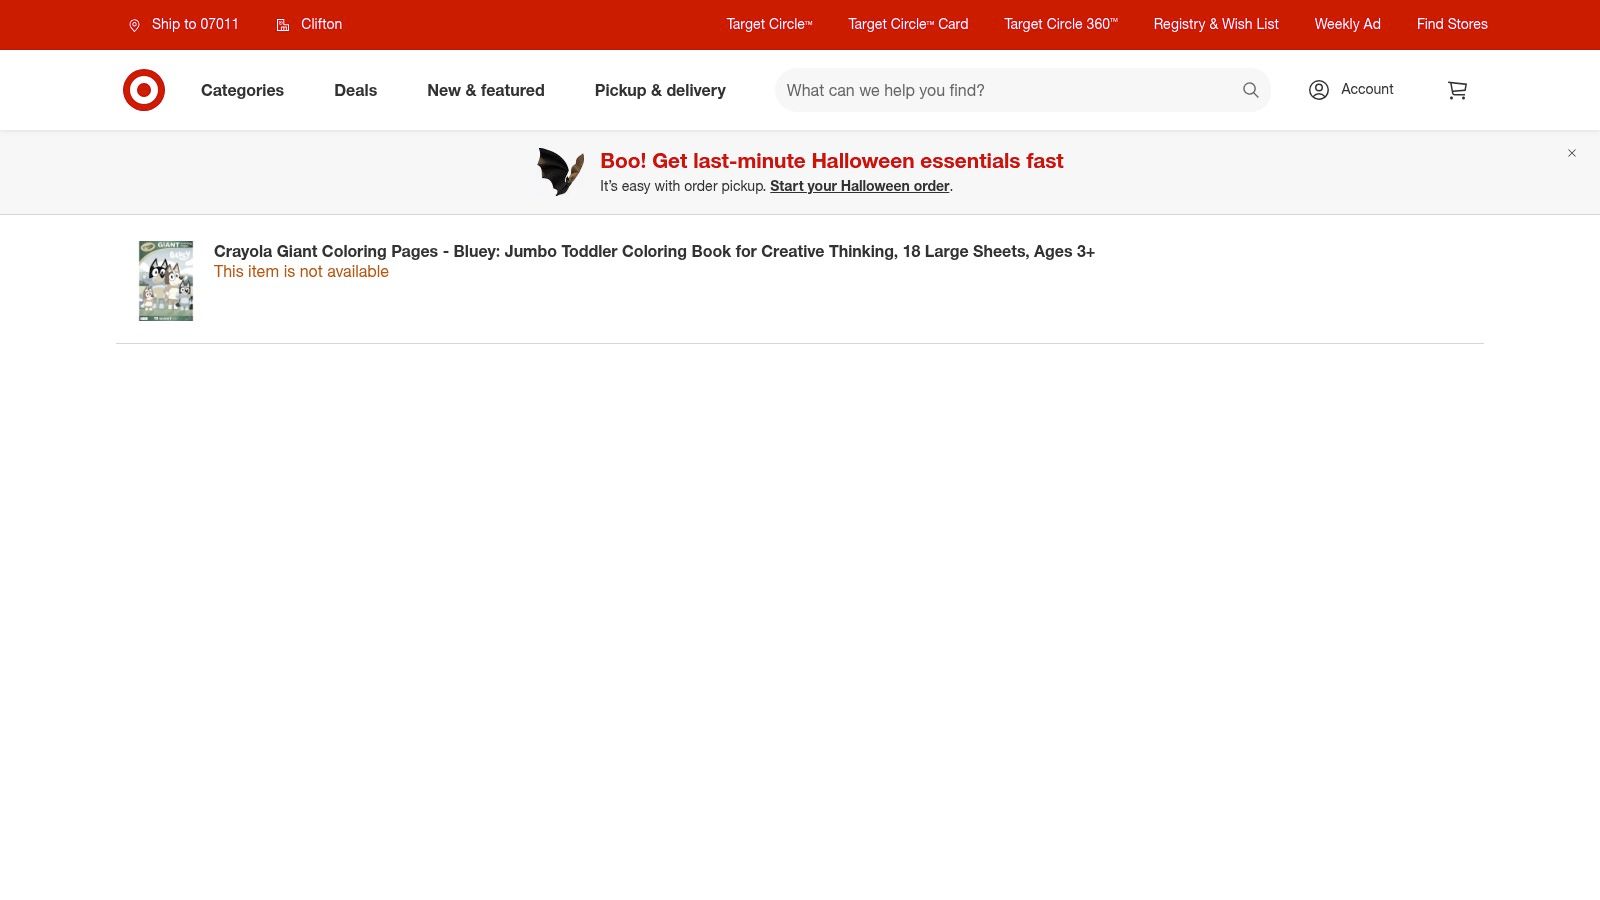Click the Account profile icon

coord(1319,90)
